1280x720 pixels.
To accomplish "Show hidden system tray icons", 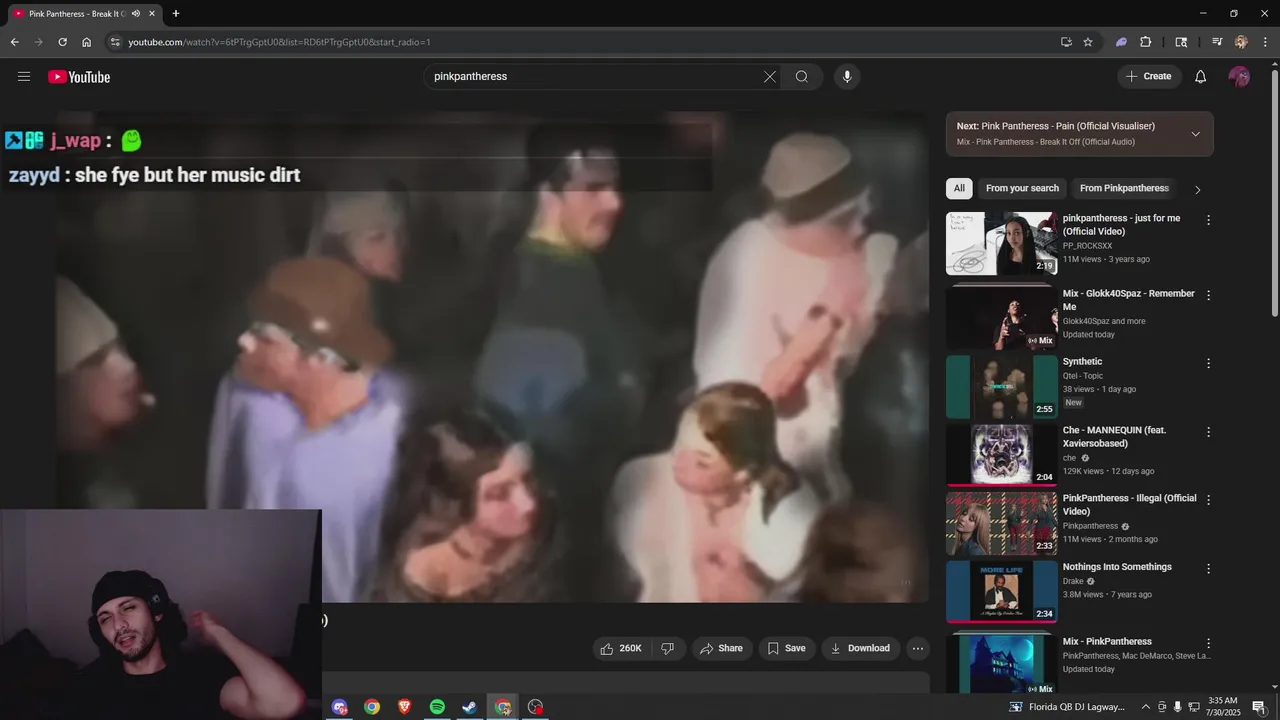I will pyautogui.click(x=1146, y=707).
